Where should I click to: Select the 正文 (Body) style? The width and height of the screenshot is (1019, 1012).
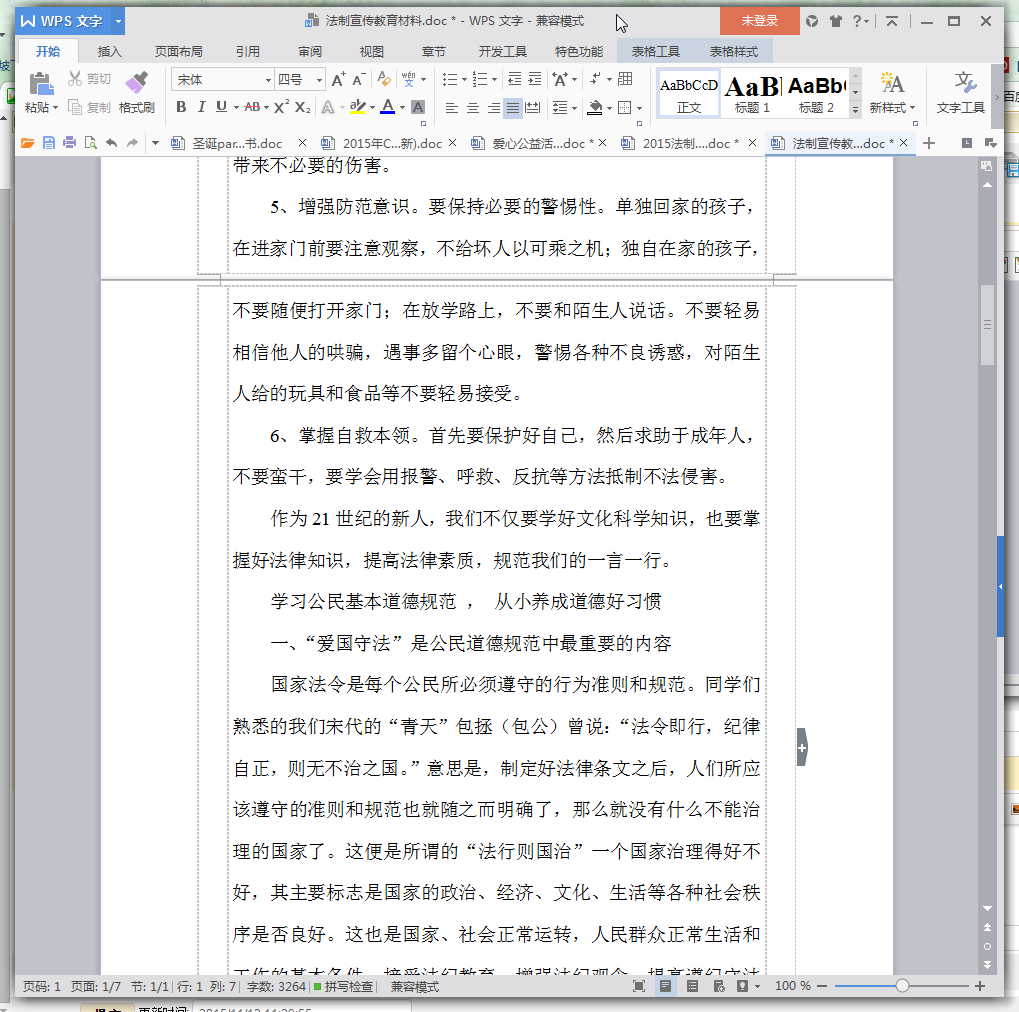point(689,94)
